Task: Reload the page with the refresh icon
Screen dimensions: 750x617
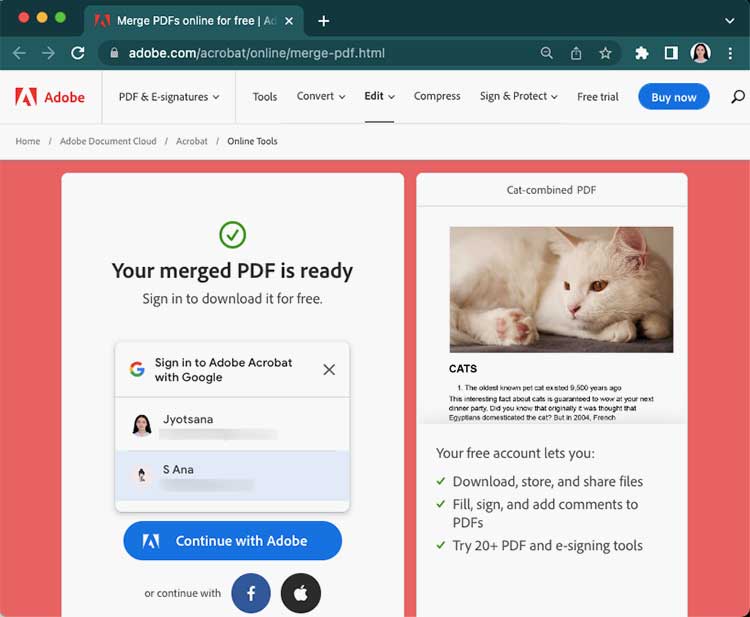Action: [78, 53]
